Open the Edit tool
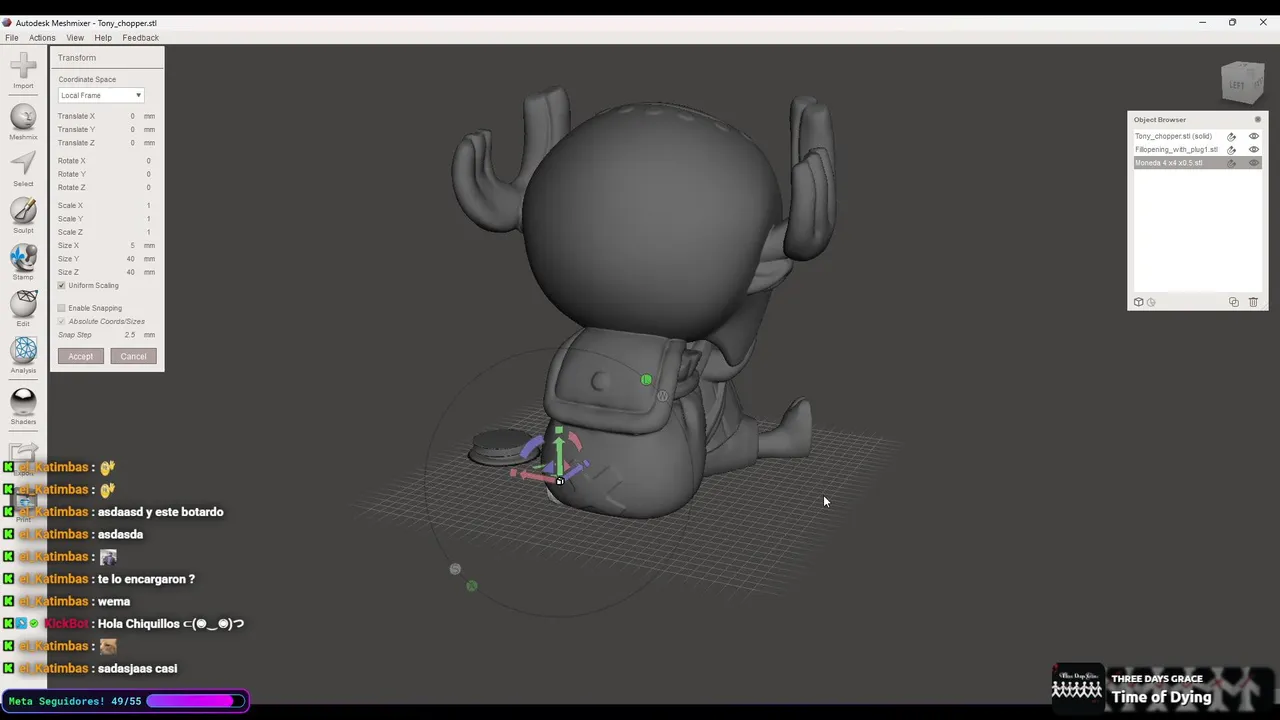Image resolution: width=1280 pixels, height=720 pixels. [x=23, y=308]
